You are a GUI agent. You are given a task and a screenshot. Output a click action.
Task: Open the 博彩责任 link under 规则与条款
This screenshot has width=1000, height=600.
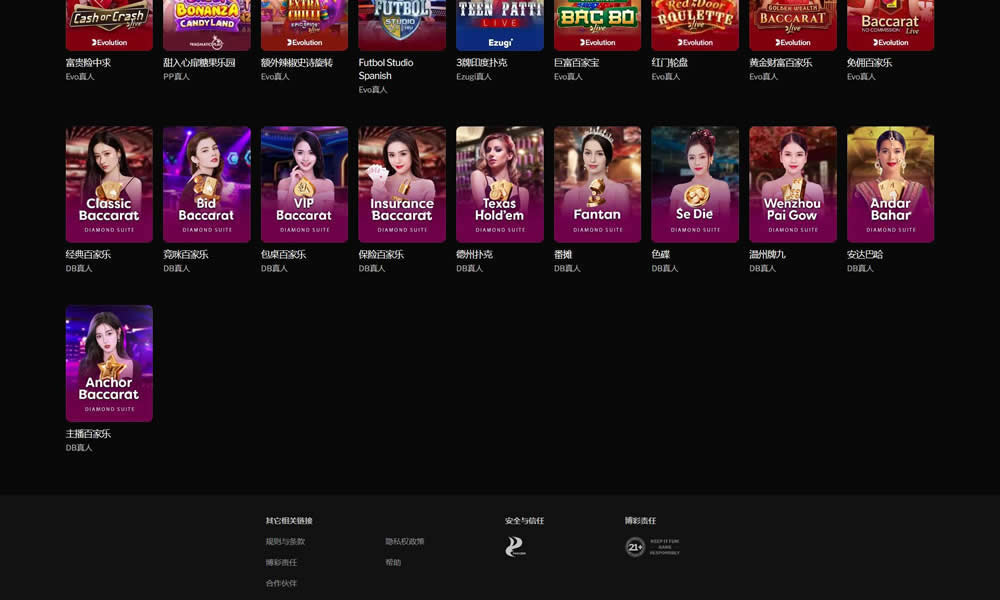281,562
